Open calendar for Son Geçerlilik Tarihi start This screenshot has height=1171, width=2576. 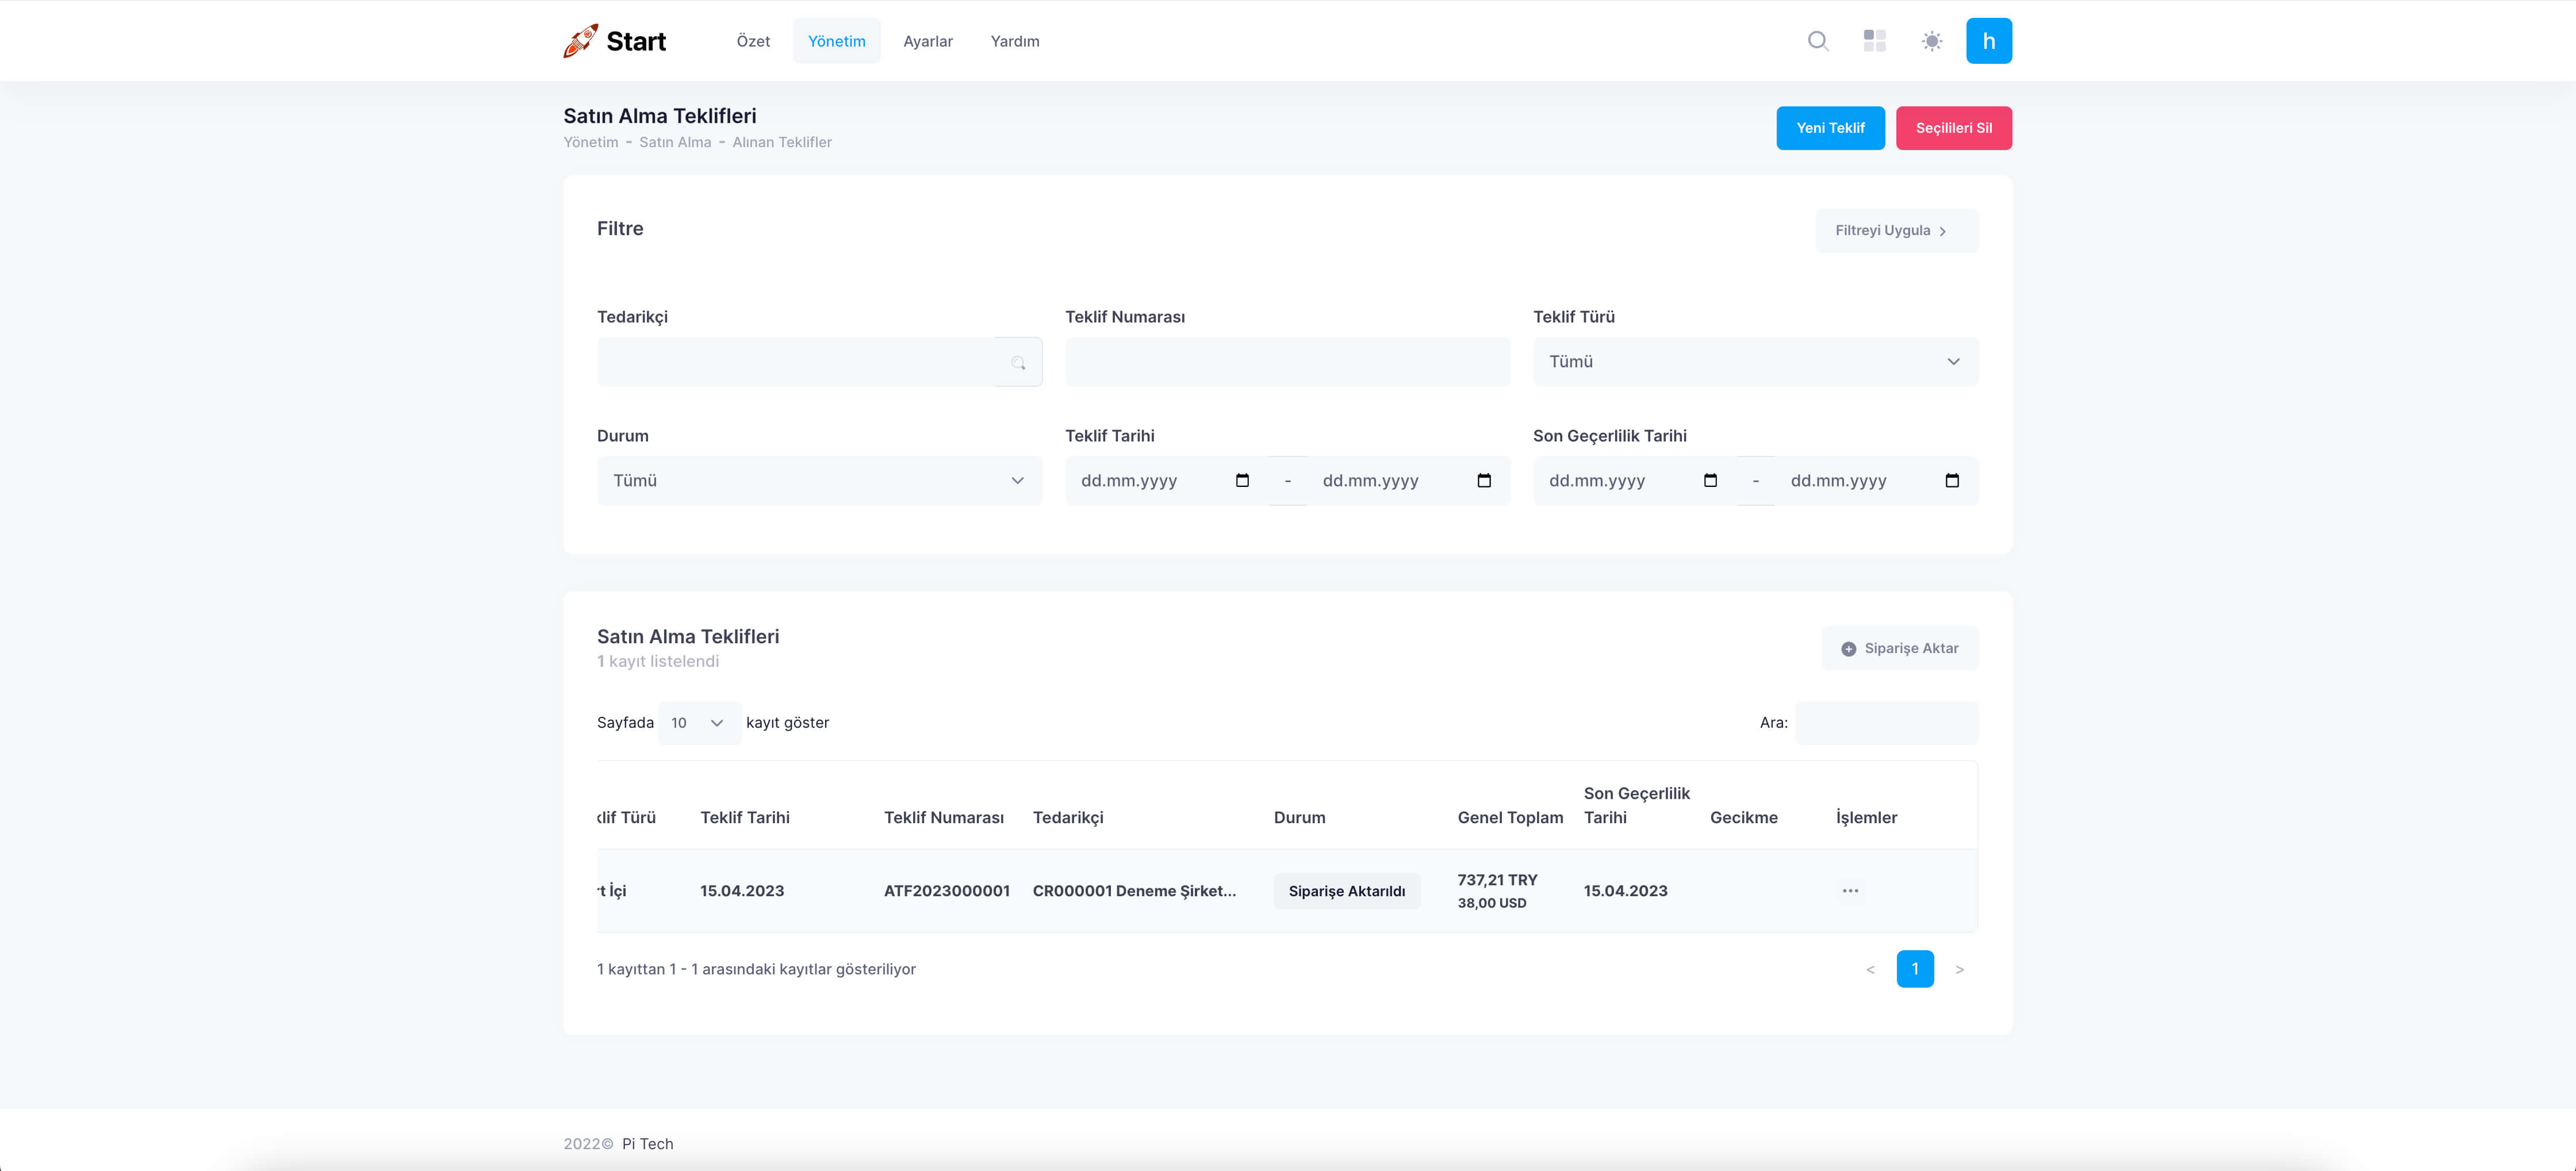1710,481
